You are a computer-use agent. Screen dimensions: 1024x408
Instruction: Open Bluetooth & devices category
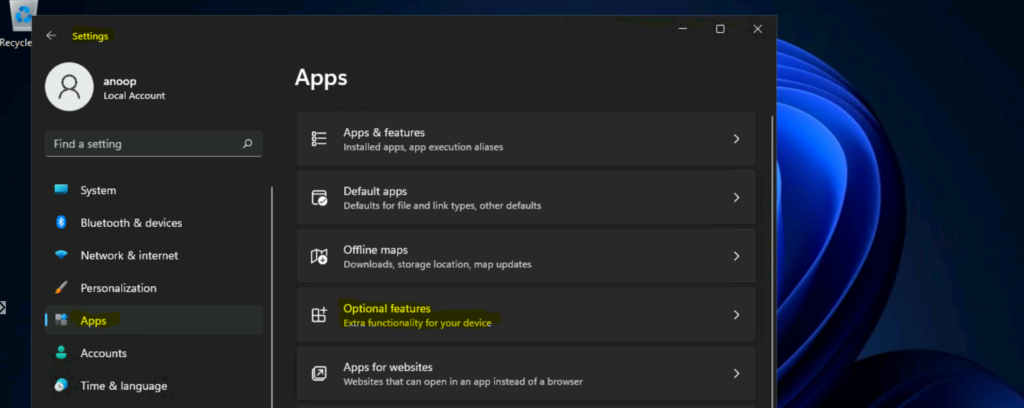click(154, 223)
